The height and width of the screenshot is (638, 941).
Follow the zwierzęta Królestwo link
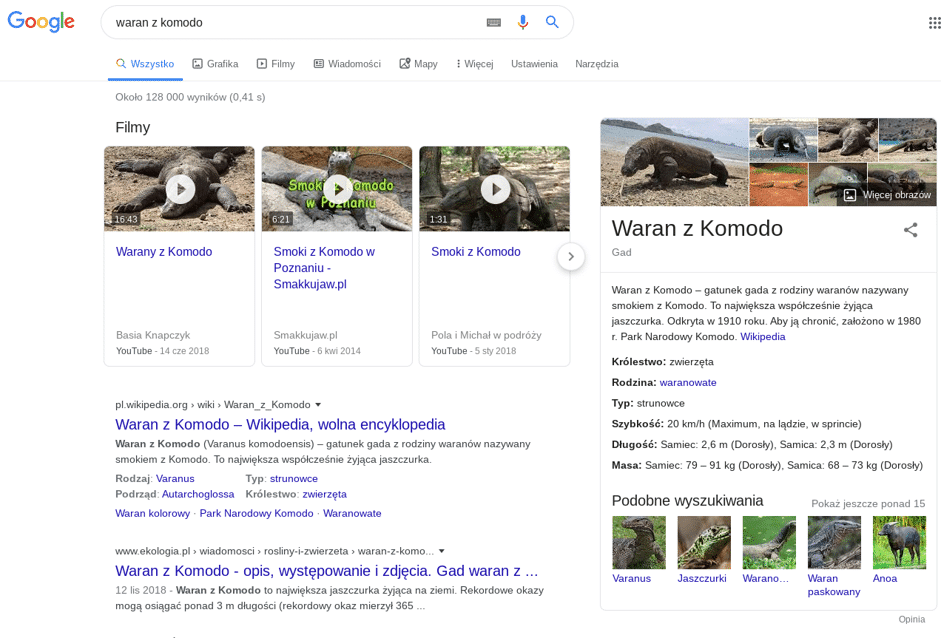click(x=325, y=494)
